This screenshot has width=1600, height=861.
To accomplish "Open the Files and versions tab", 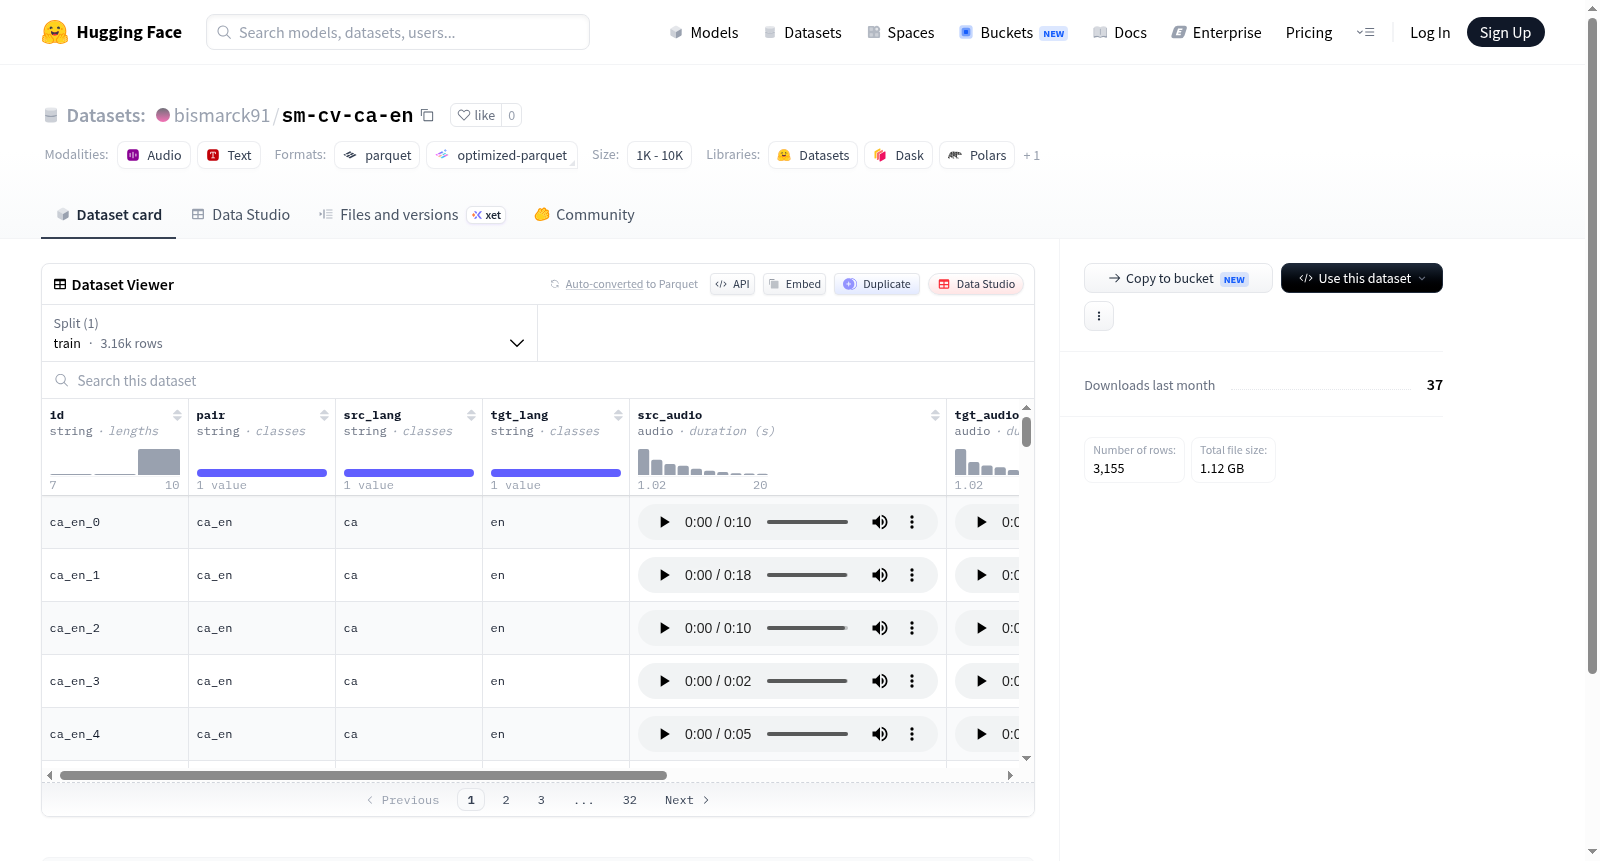I will 412,215.
